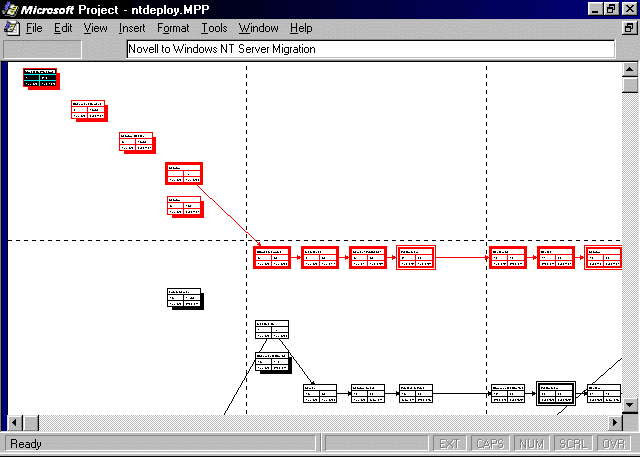This screenshot has width=640, height=460.
Task: Click the entry bar showing Novell migration title
Action: pos(370,49)
